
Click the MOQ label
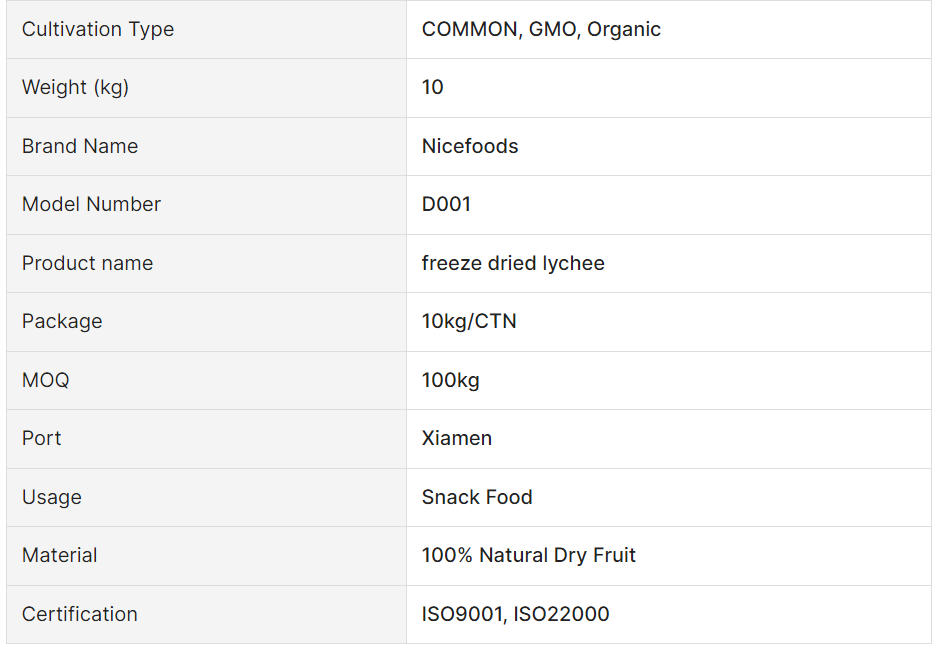[x=45, y=380]
